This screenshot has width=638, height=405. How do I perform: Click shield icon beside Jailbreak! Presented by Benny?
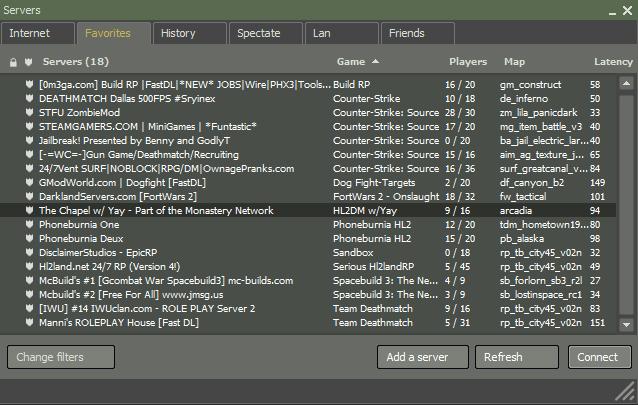(x=29, y=140)
